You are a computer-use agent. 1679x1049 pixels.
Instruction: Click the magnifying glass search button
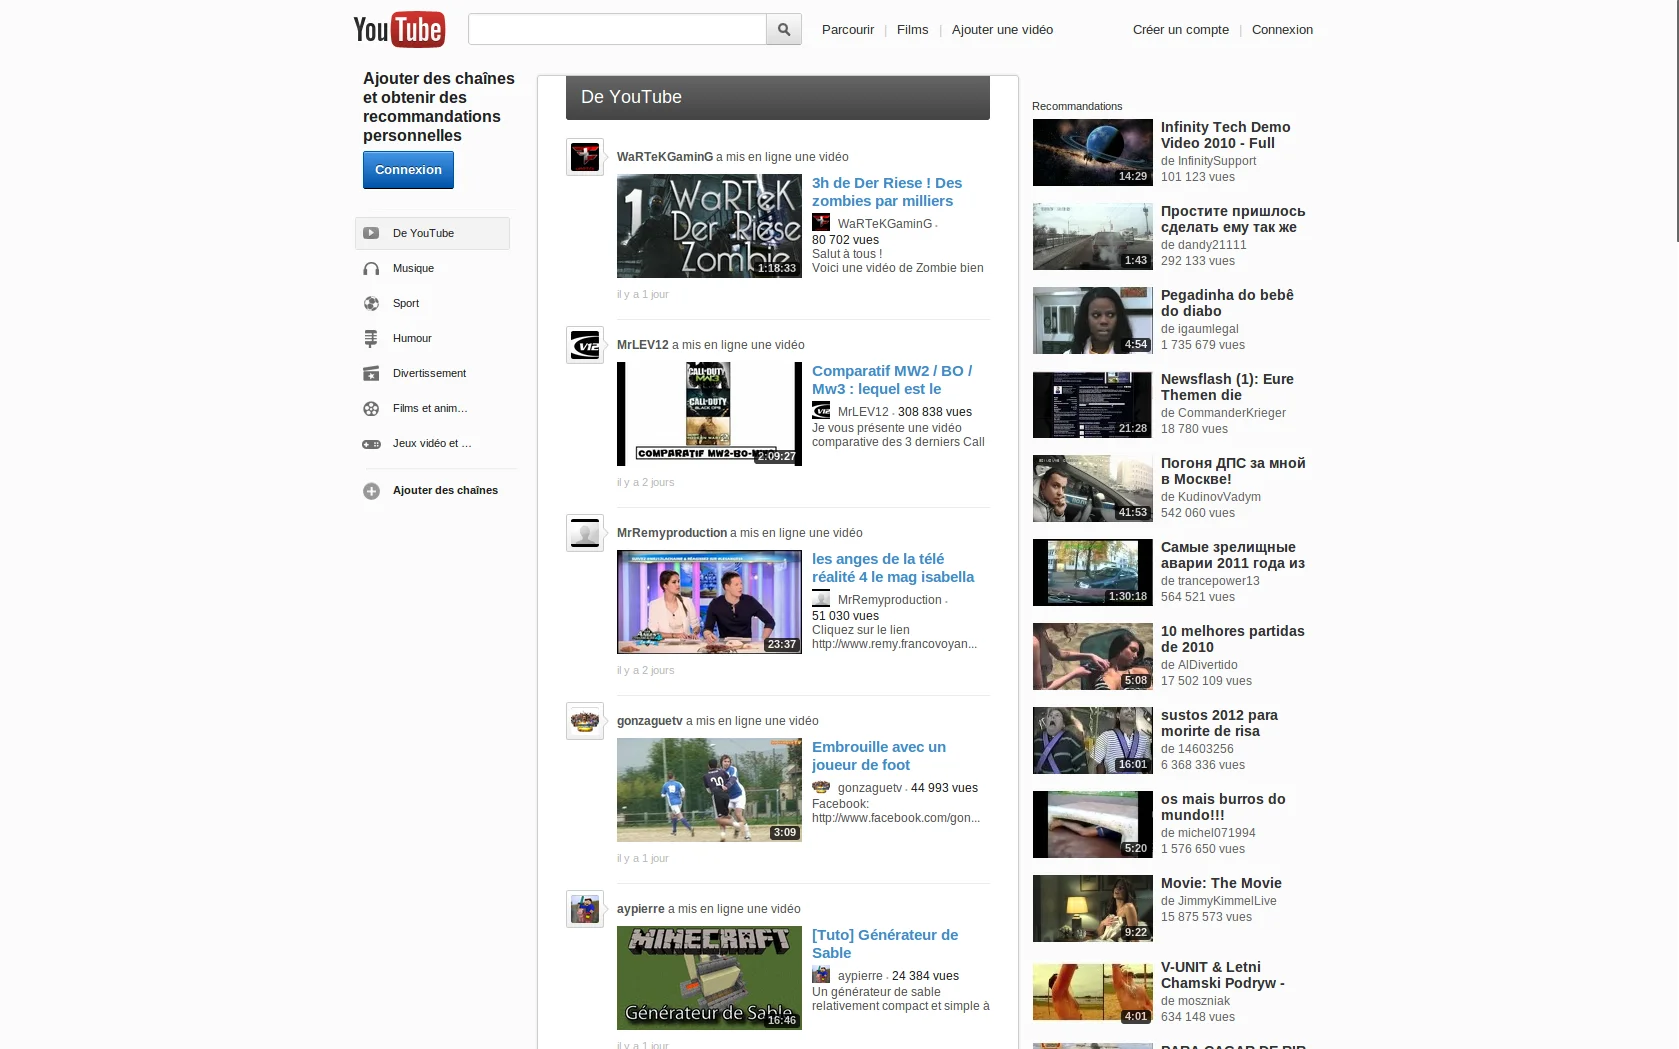point(784,30)
